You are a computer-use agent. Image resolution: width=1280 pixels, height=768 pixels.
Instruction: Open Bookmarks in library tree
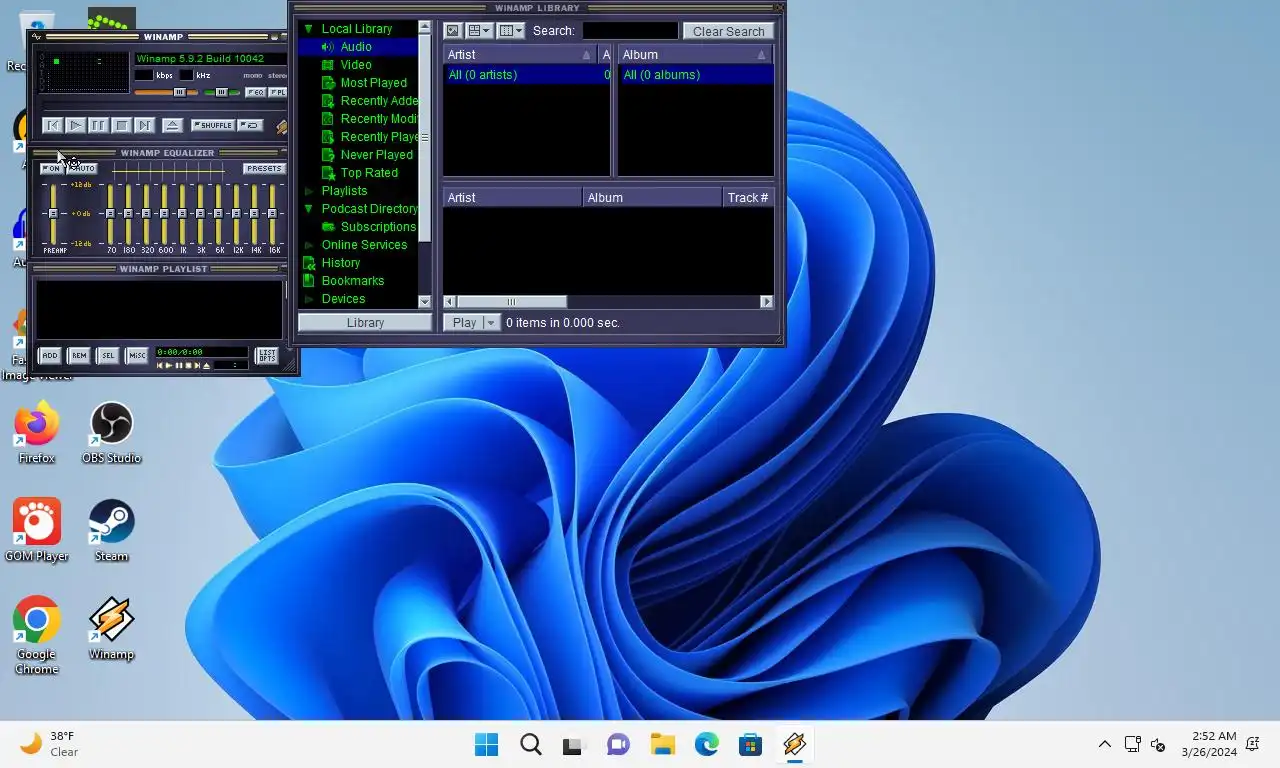tap(352, 281)
